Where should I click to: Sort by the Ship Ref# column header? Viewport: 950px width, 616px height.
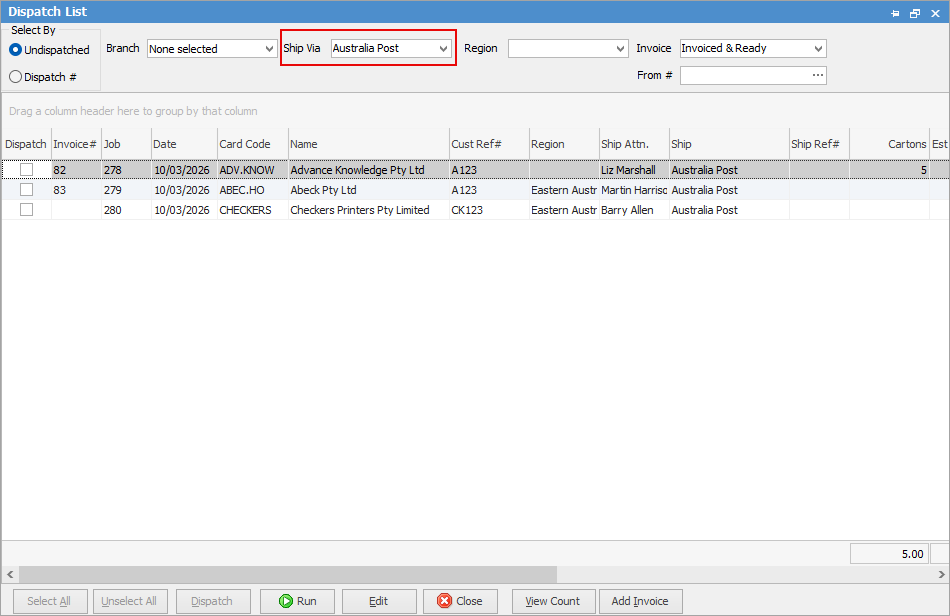[819, 144]
